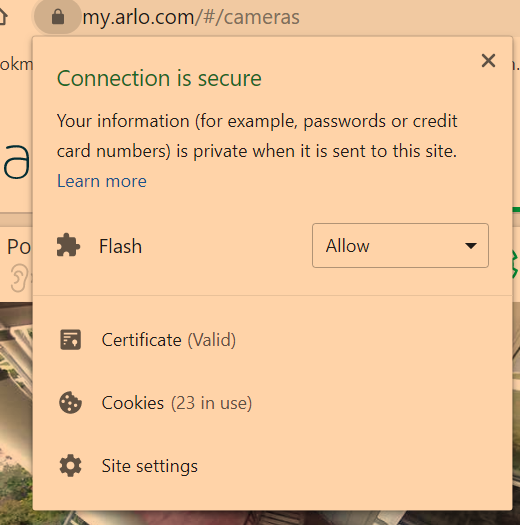Click the Flash puzzle-piece plugin icon
The height and width of the screenshot is (525, 520).
click(68, 245)
